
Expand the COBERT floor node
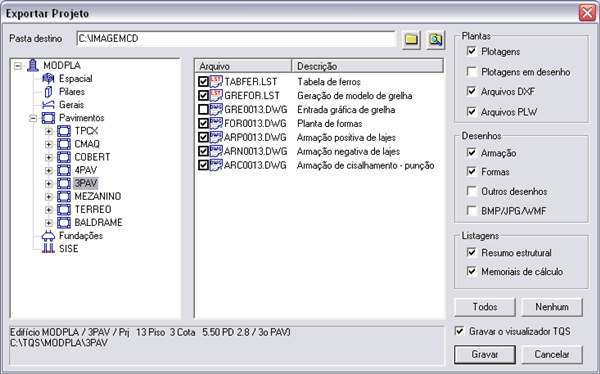coord(49,157)
